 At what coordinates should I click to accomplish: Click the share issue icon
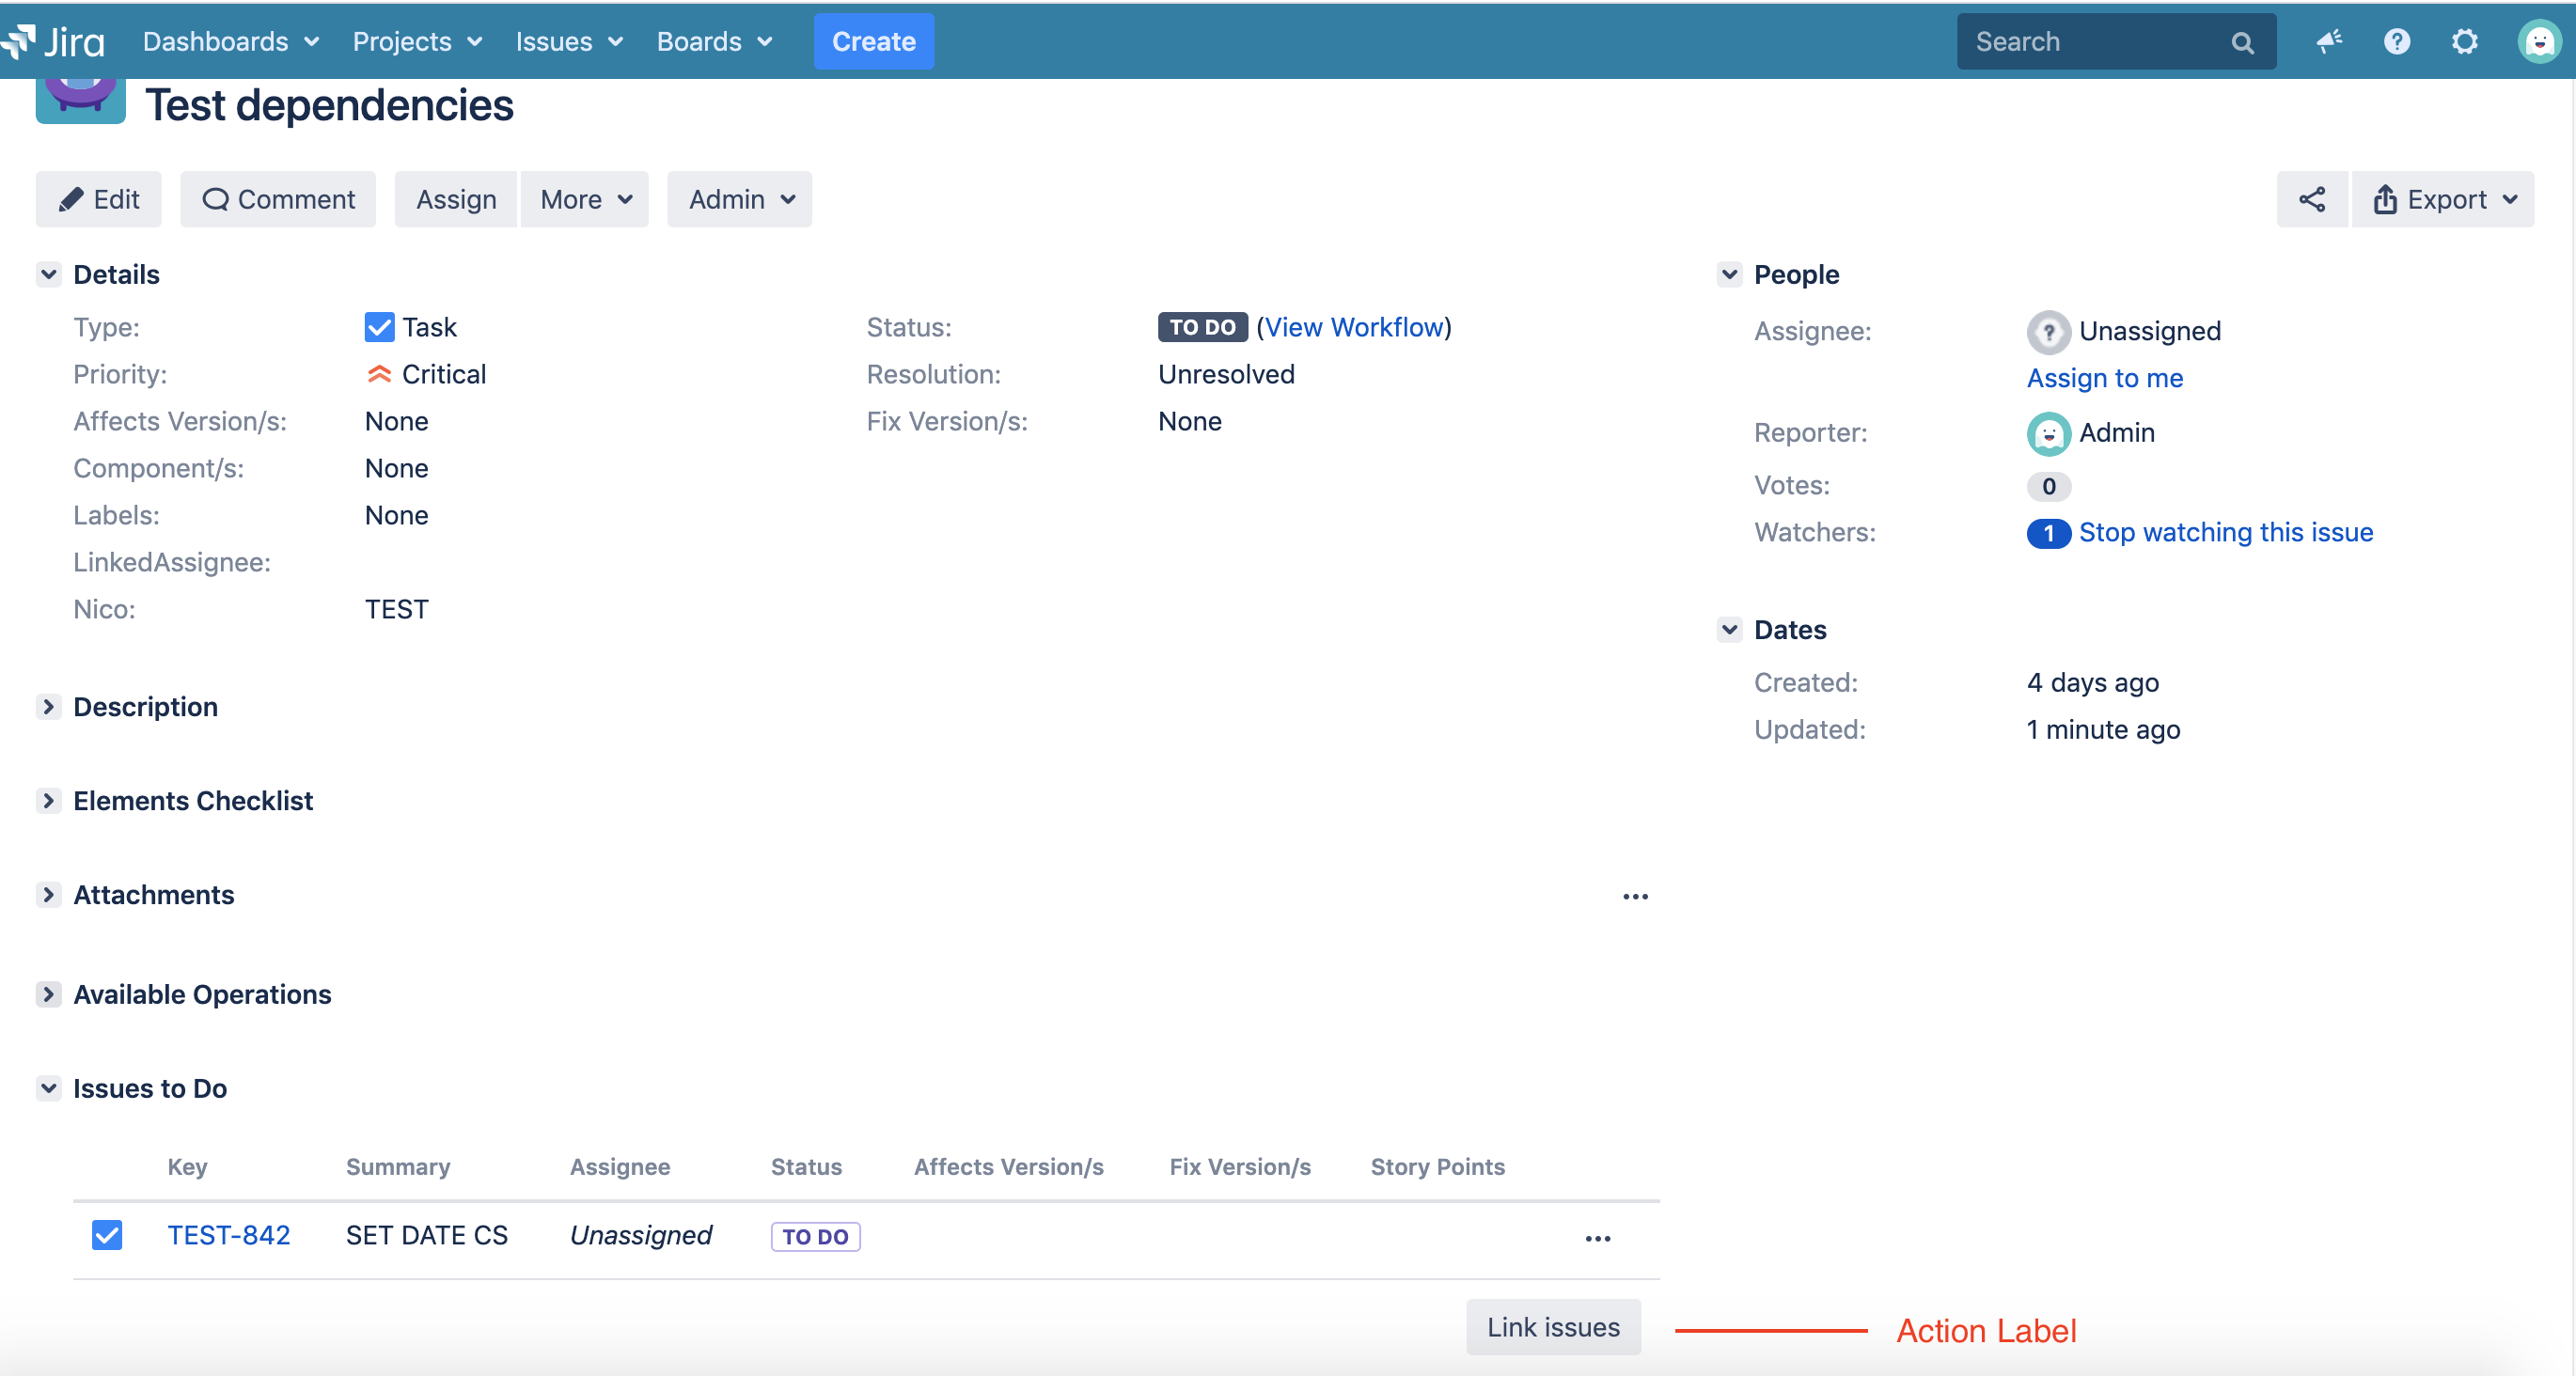point(2311,199)
